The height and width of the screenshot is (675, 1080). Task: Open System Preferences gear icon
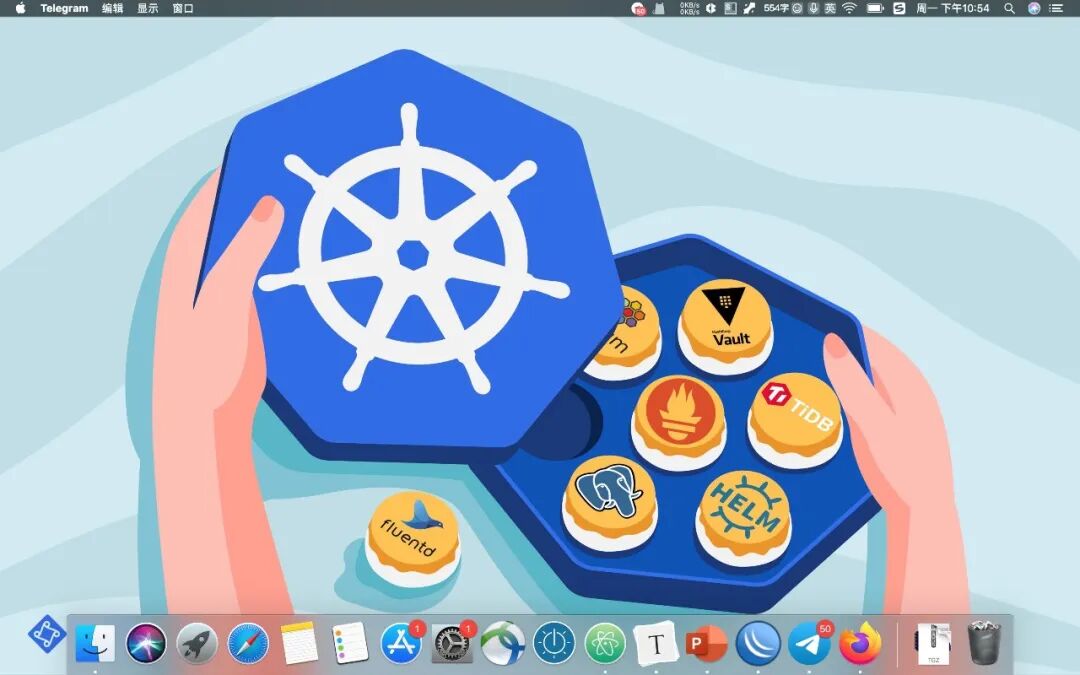(x=452, y=643)
